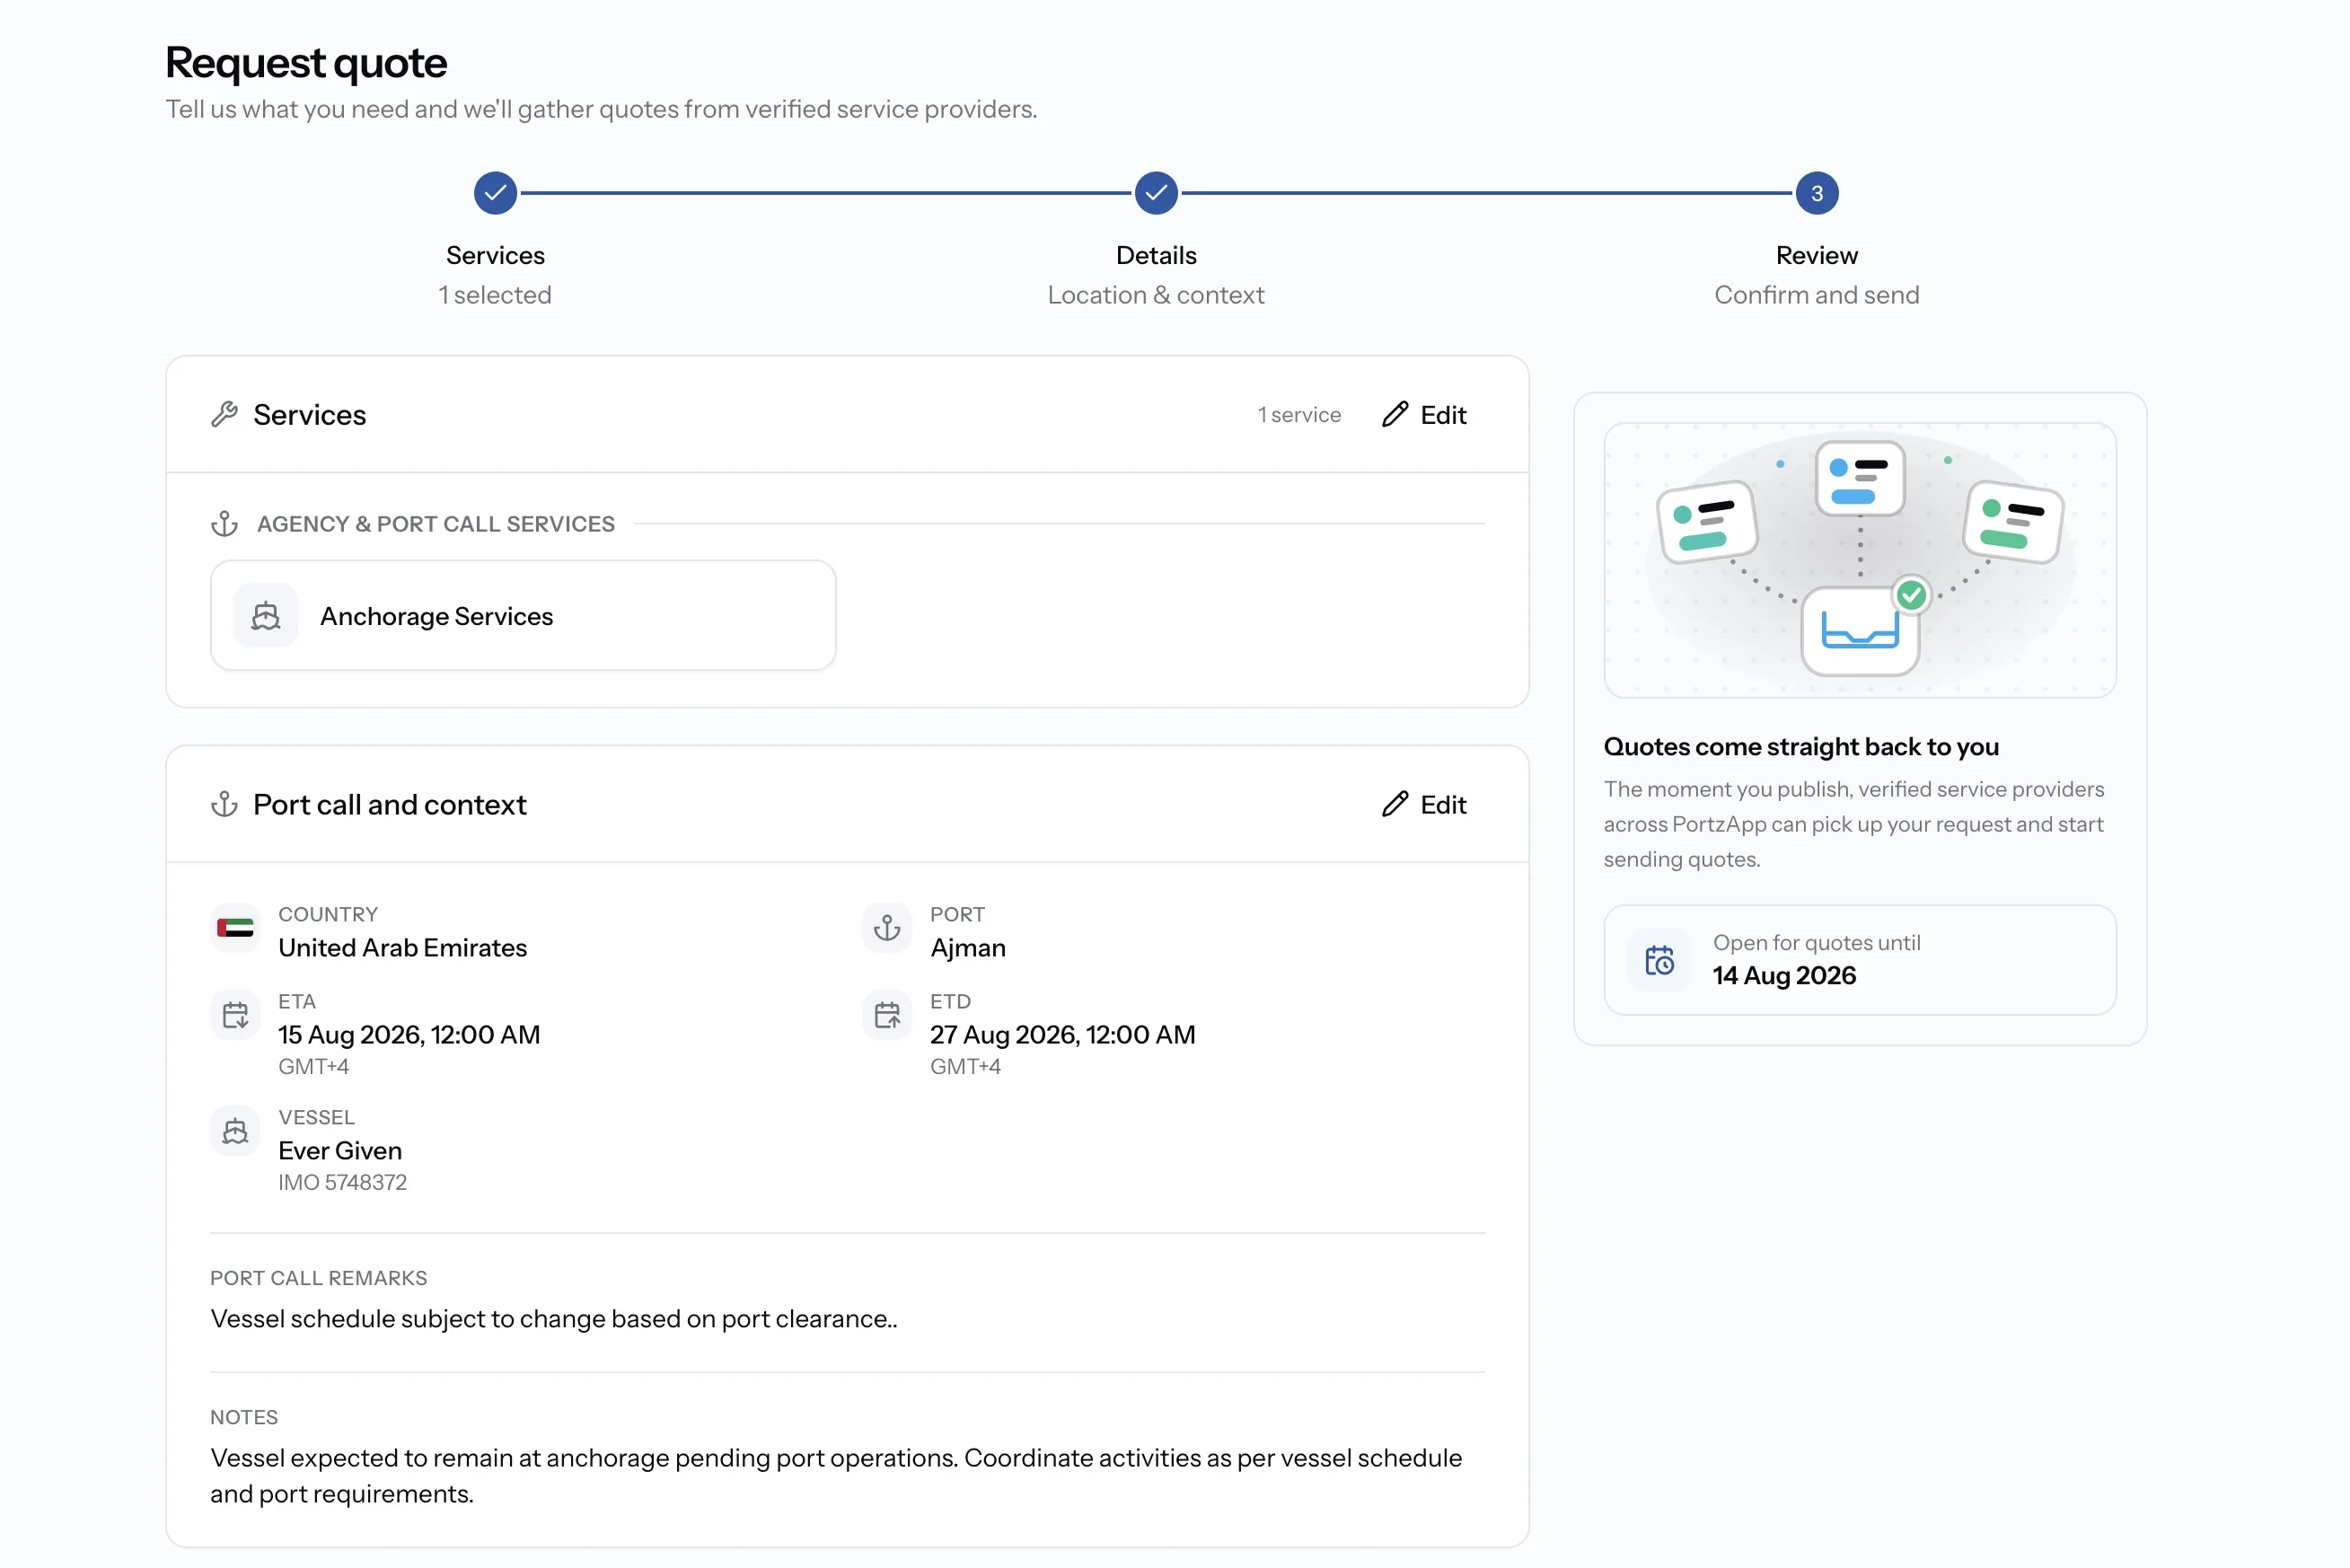
Task: Click the notes text about anchorage pending operations
Action: pos(836,1475)
